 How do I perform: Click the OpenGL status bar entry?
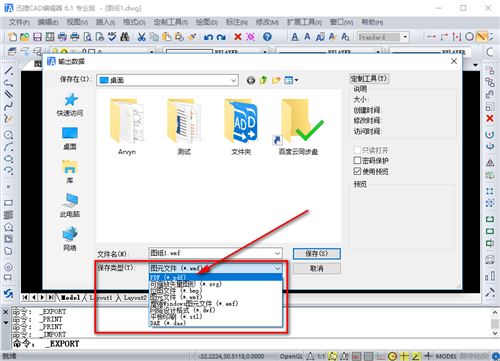tap(291, 356)
